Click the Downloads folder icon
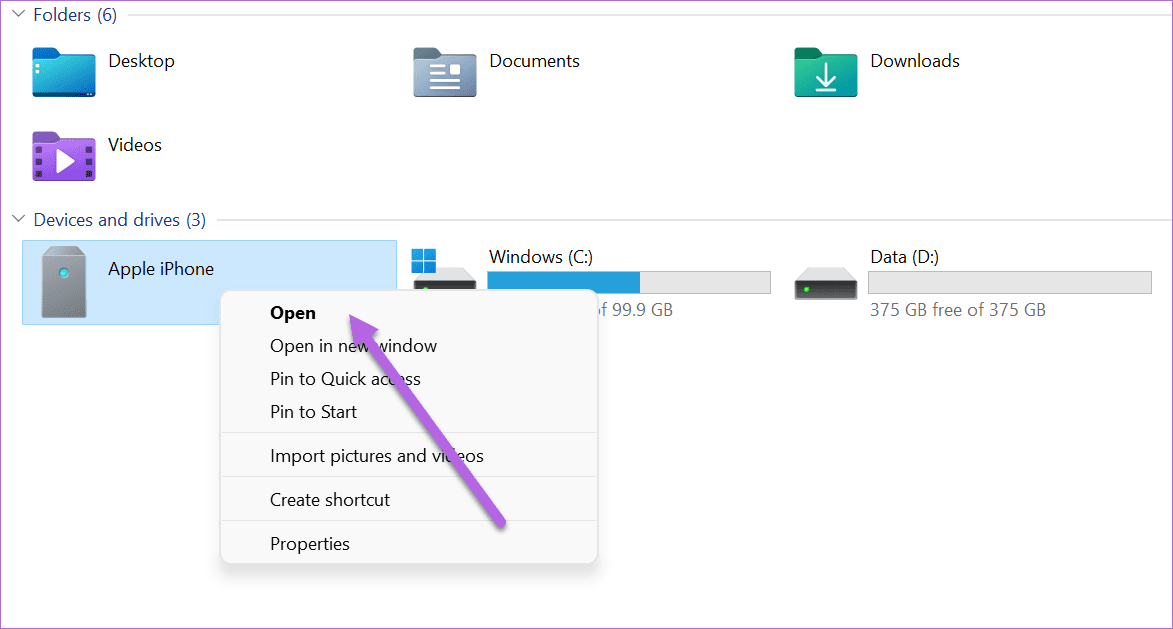The image size is (1173, 629). (825, 73)
